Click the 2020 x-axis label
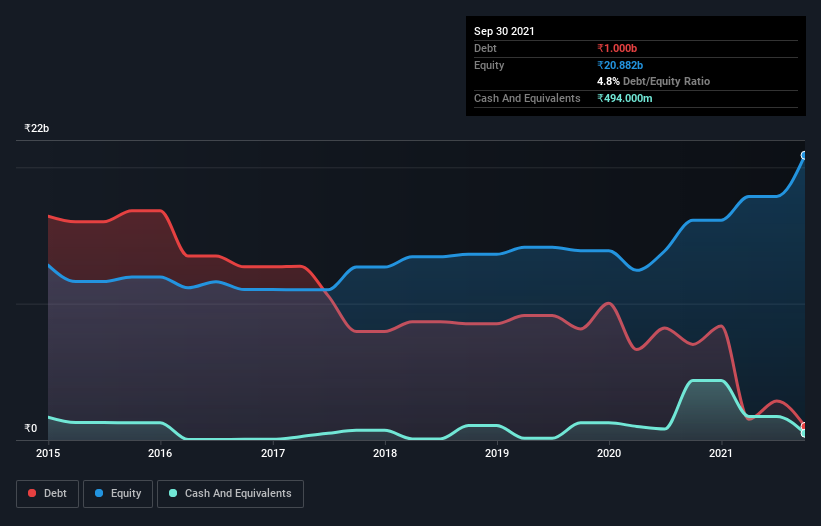This screenshot has height=526, width=821. (x=609, y=453)
